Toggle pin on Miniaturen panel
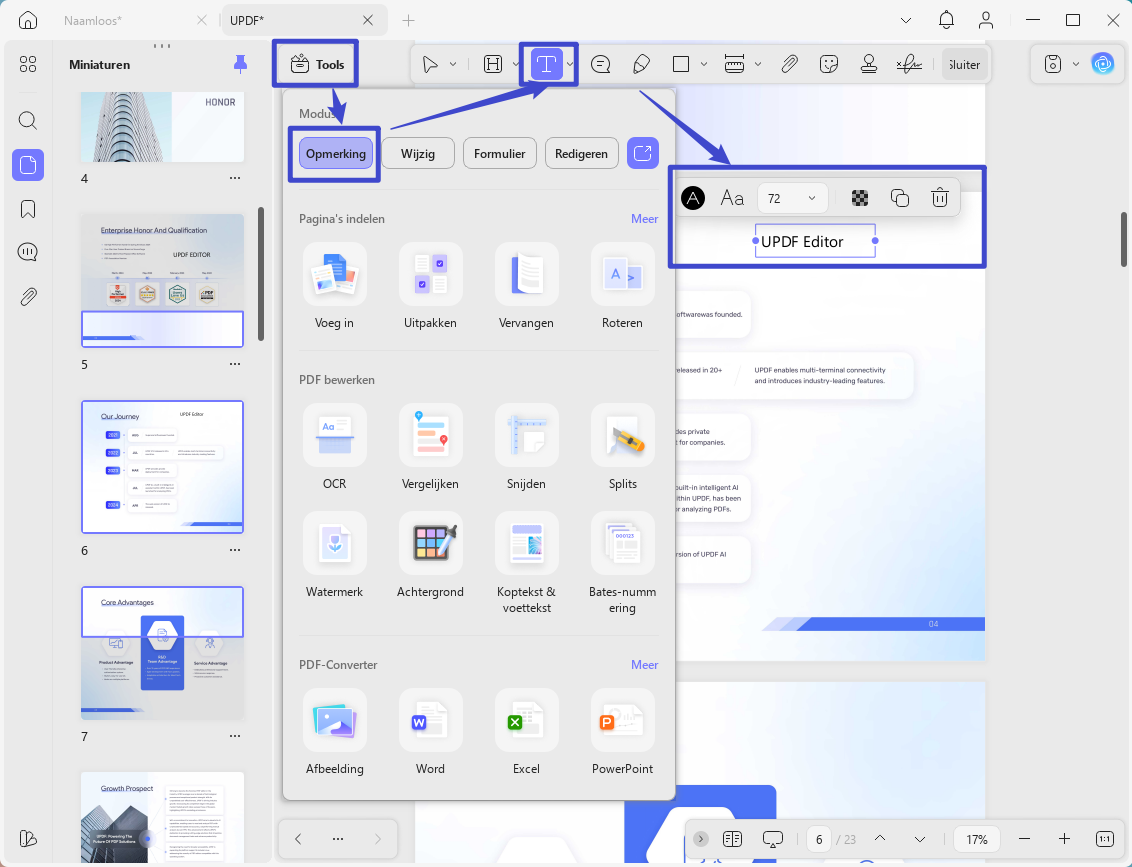The width and height of the screenshot is (1132, 867). click(x=240, y=64)
